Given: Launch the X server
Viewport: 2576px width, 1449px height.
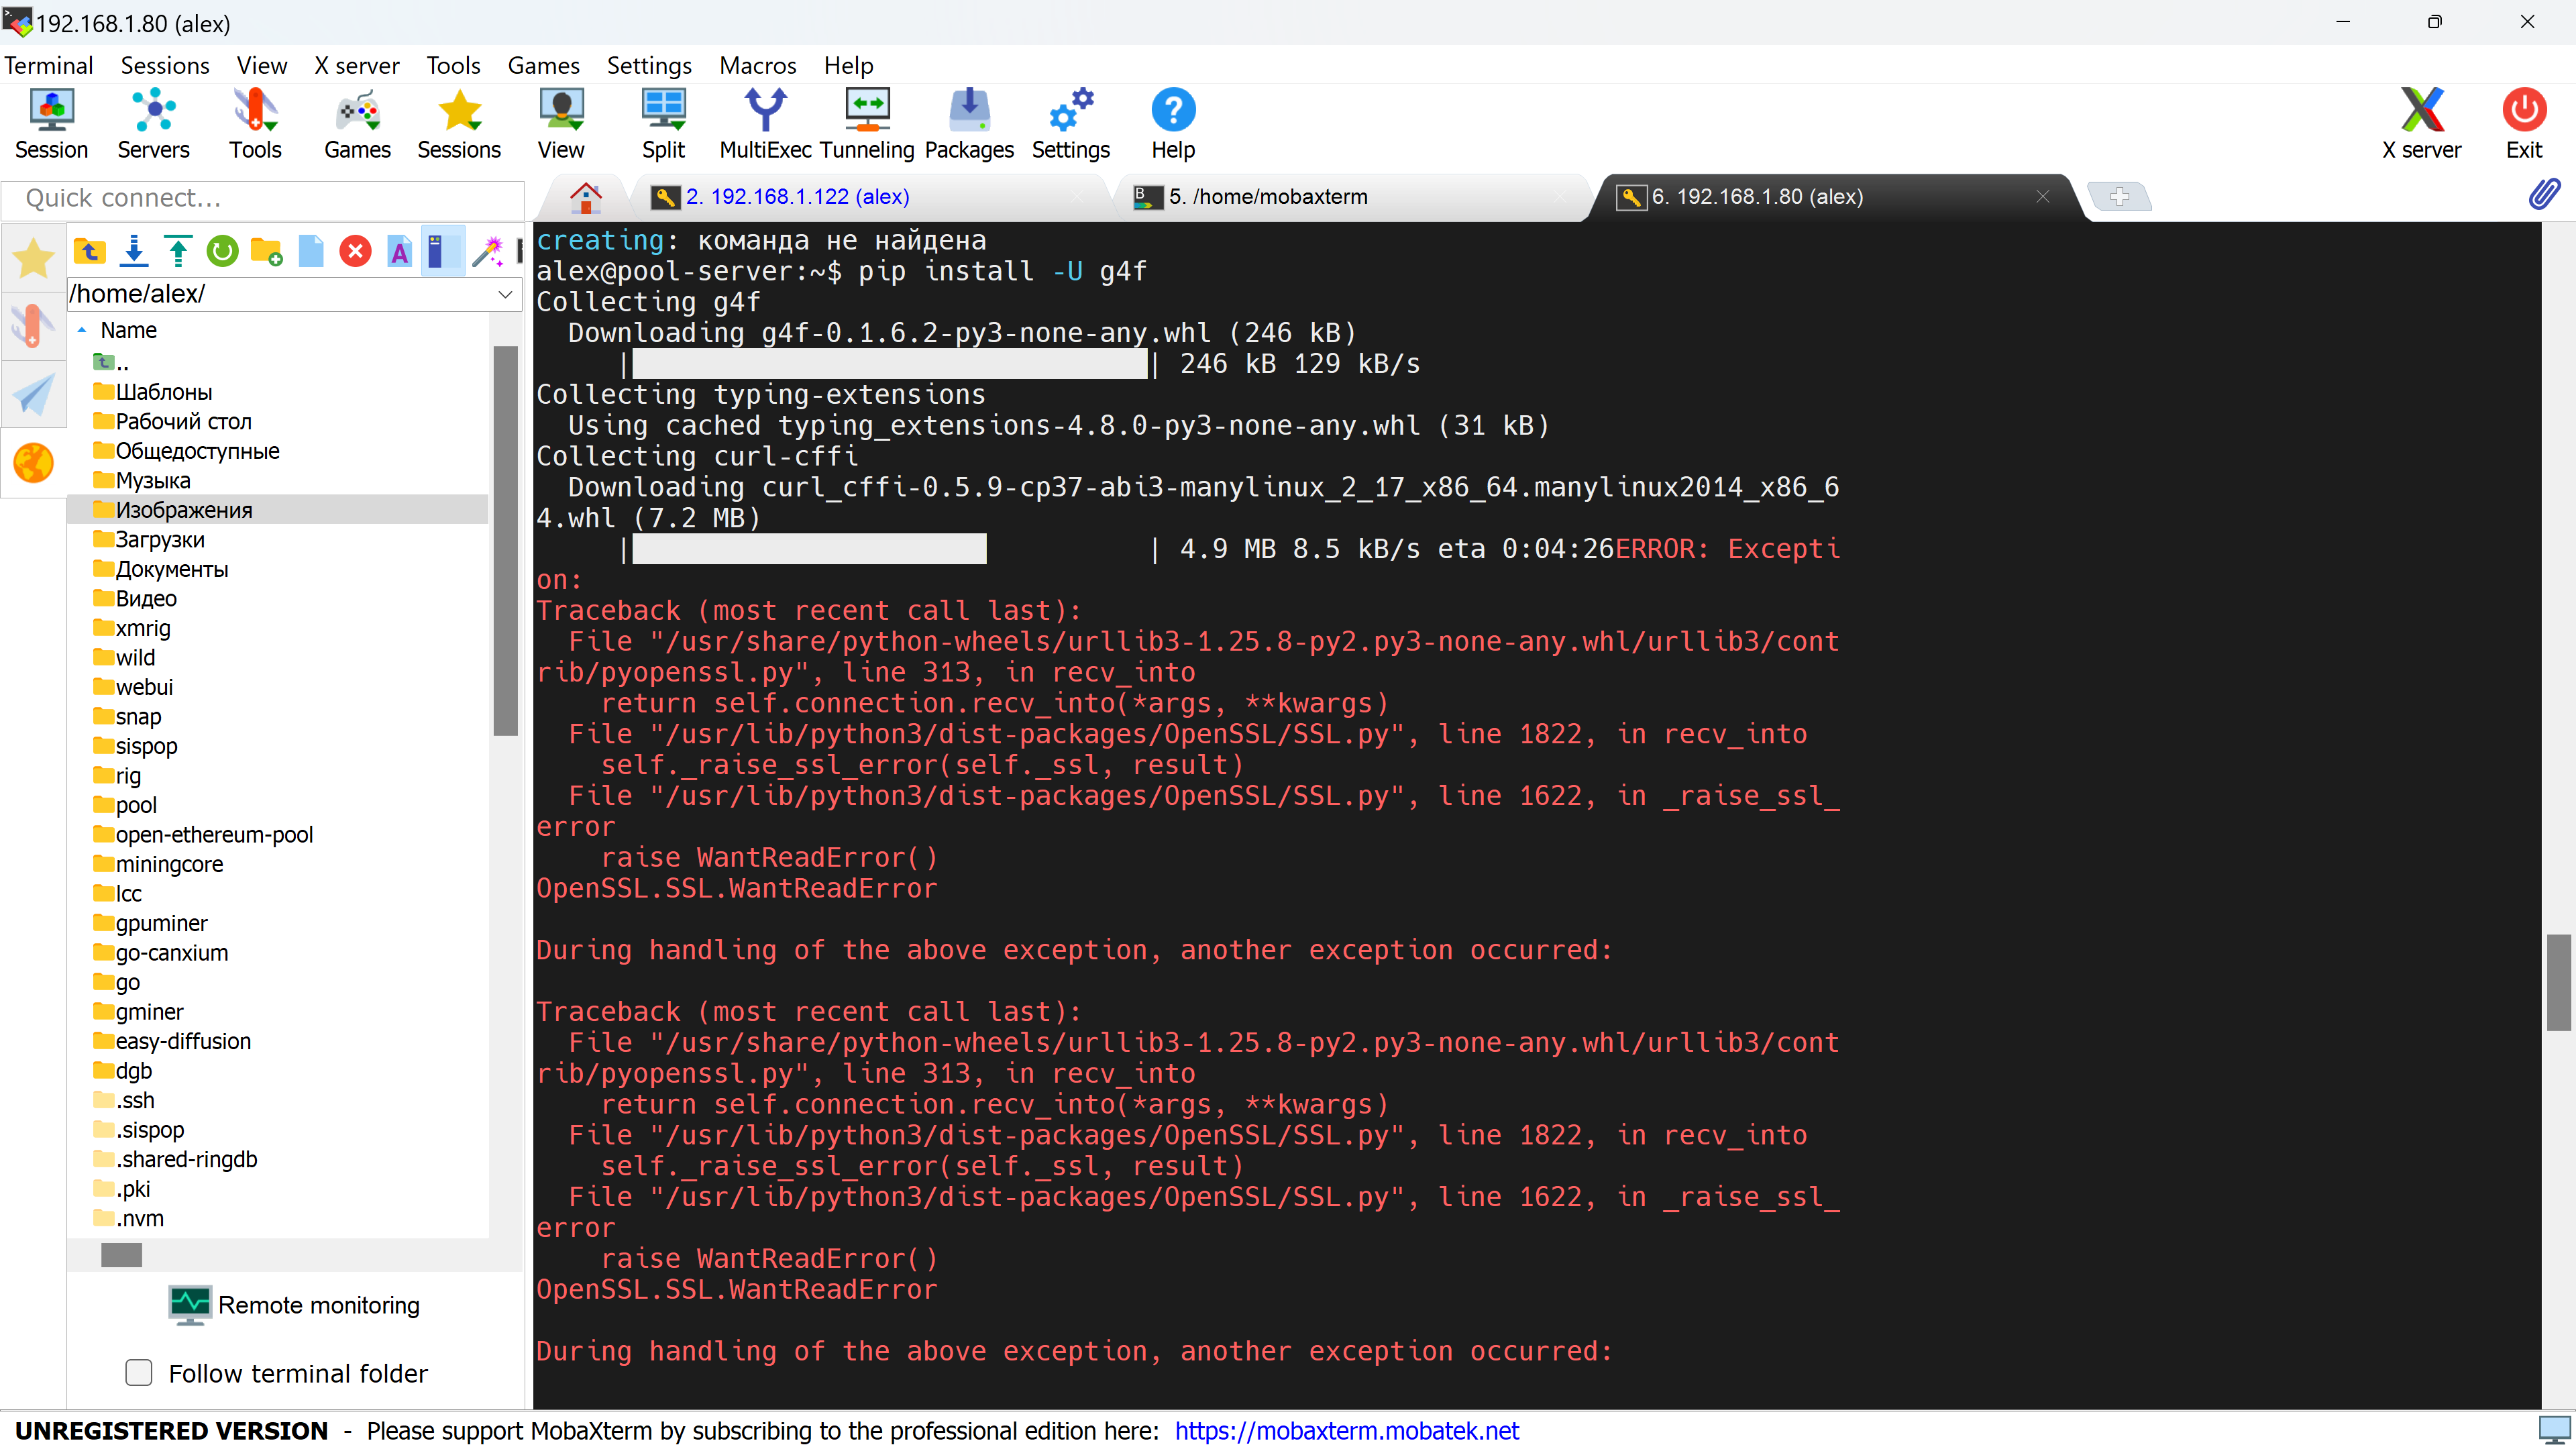Looking at the screenshot, I should (x=2421, y=122).
